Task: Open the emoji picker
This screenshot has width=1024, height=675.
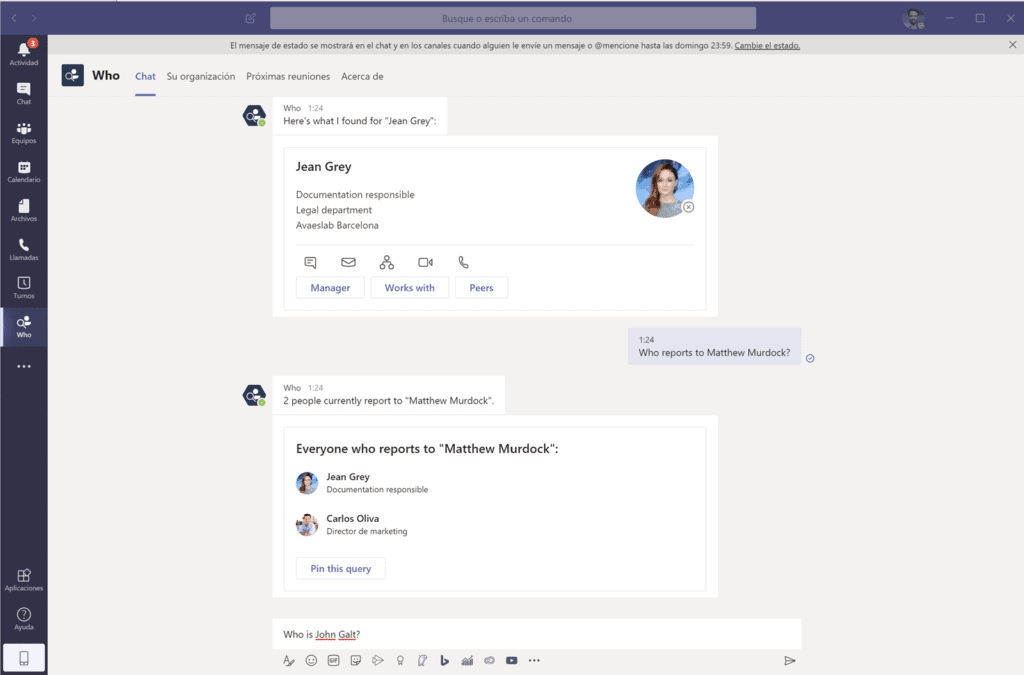Action: click(x=311, y=660)
